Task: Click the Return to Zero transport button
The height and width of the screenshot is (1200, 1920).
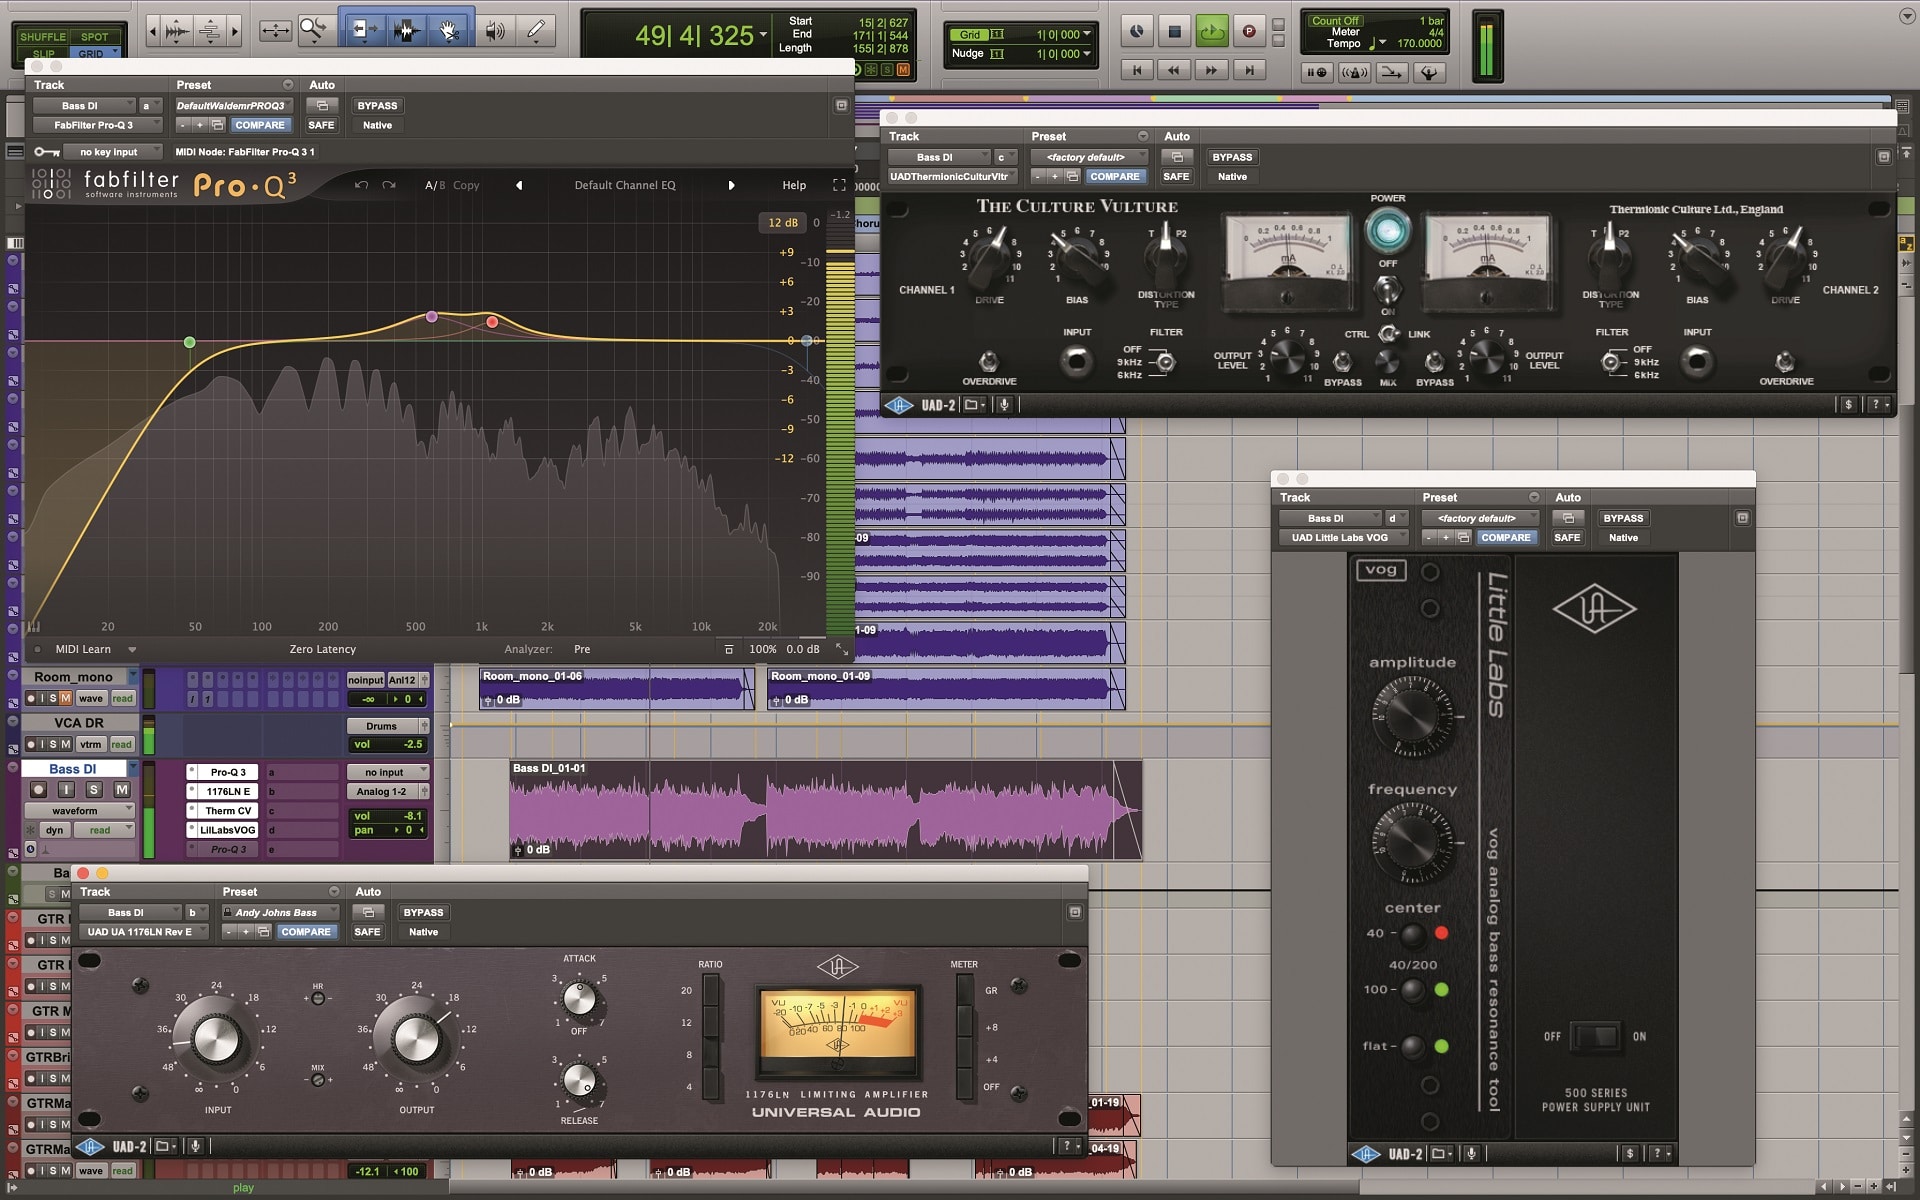Action: pyautogui.click(x=1136, y=70)
